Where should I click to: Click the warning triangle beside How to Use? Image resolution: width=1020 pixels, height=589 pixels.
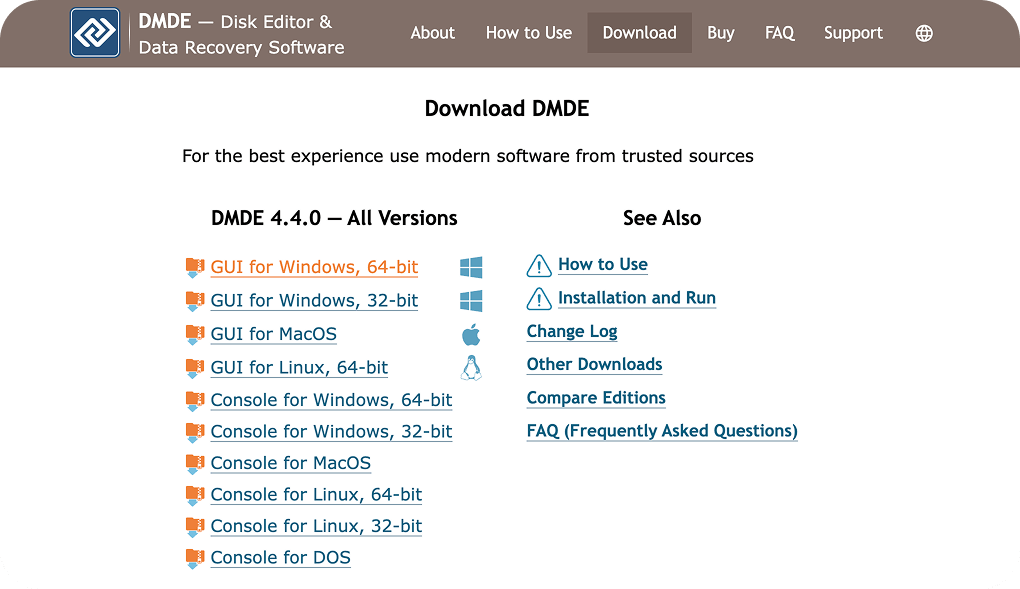(x=538, y=265)
